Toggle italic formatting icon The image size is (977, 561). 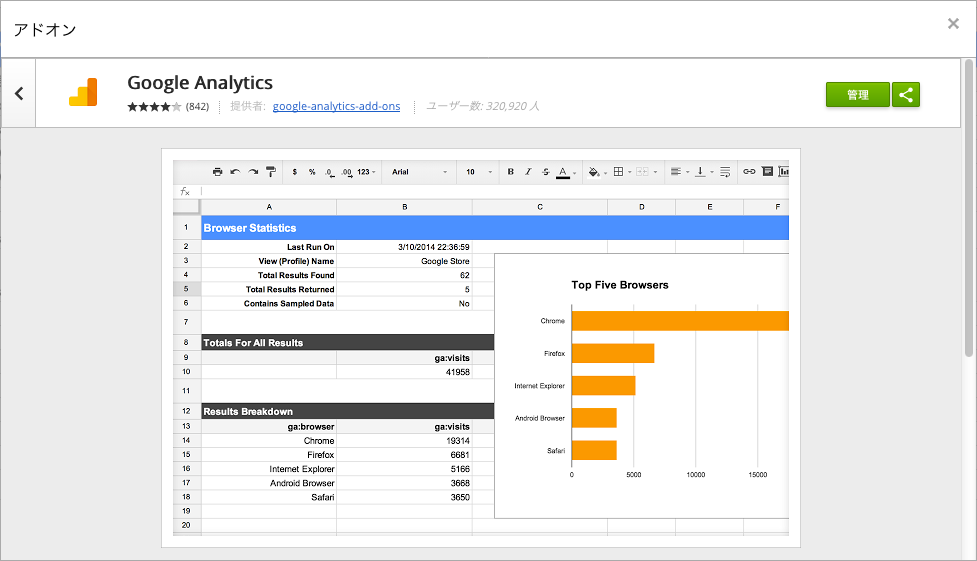pyautogui.click(x=528, y=171)
